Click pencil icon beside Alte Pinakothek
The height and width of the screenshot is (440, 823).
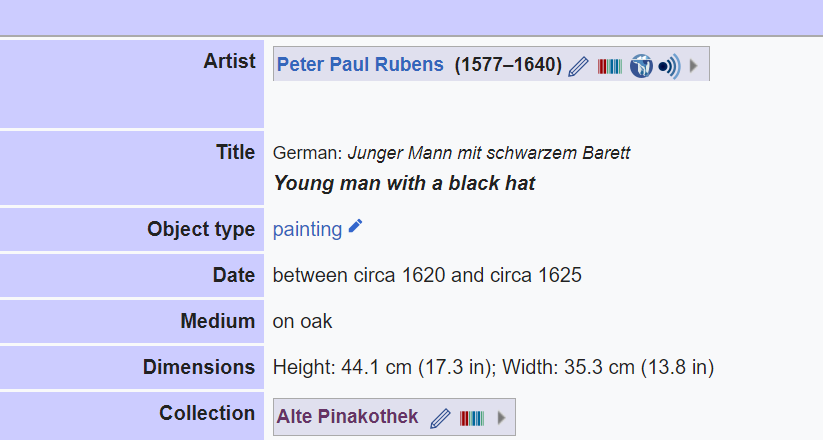(x=440, y=418)
